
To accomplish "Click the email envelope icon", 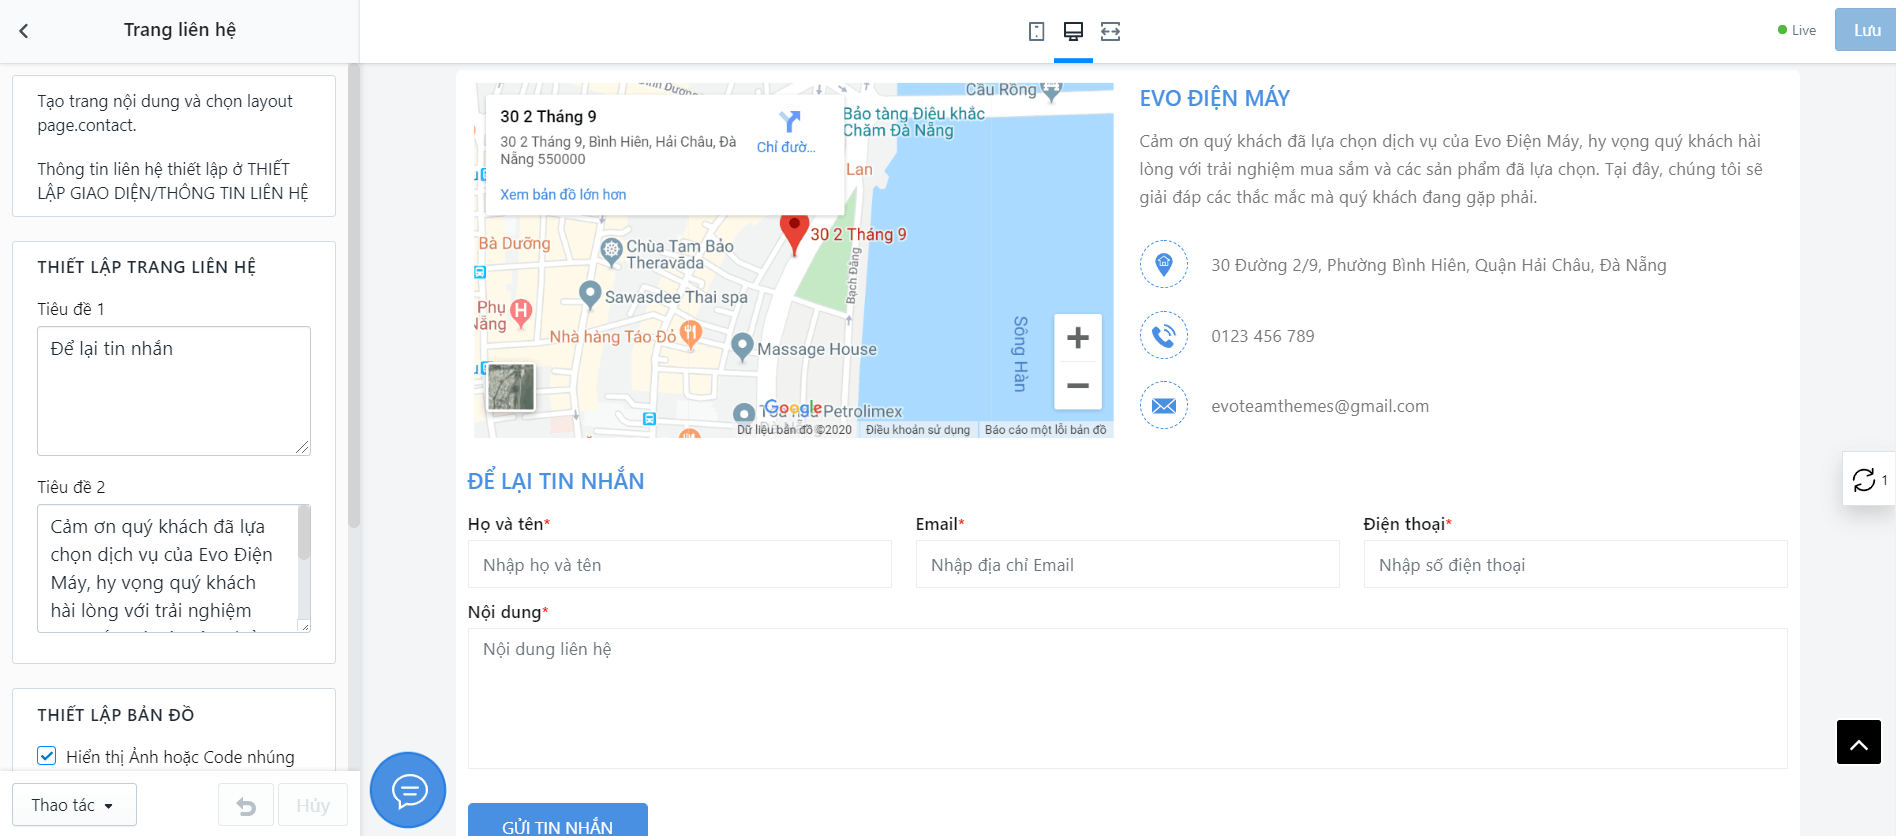I will coord(1164,405).
